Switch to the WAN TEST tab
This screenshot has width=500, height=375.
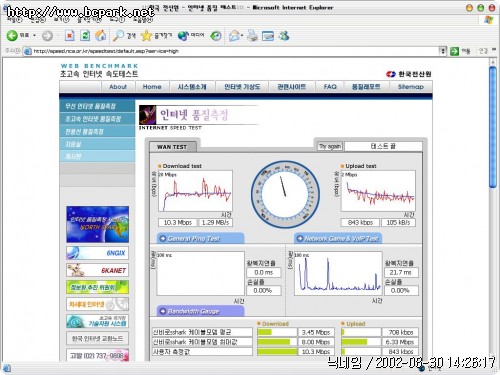pyautogui.click(x=172, y=147)
